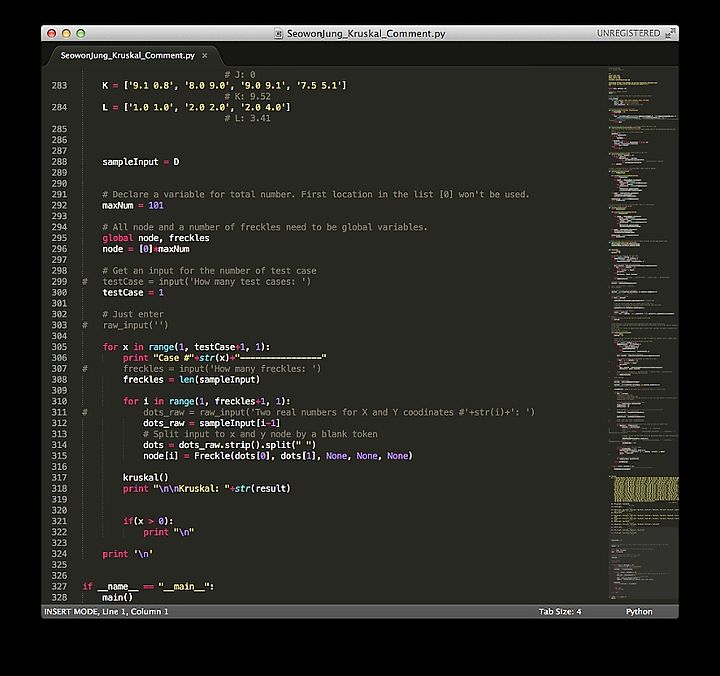720x676 pixels.
Task: Click the commented 'How many freckles' input line
Action: click(x=222, y=369)
